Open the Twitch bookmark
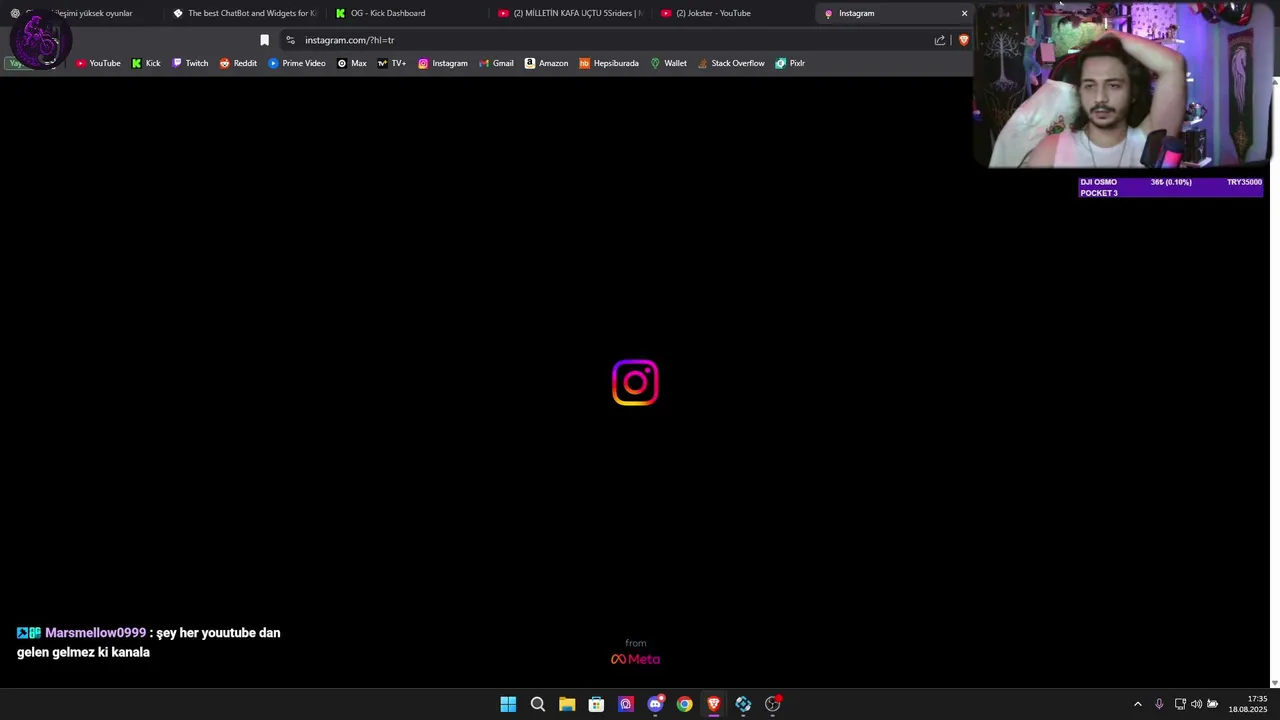This screenshot has height=720, width=1280. click(190, 63)
